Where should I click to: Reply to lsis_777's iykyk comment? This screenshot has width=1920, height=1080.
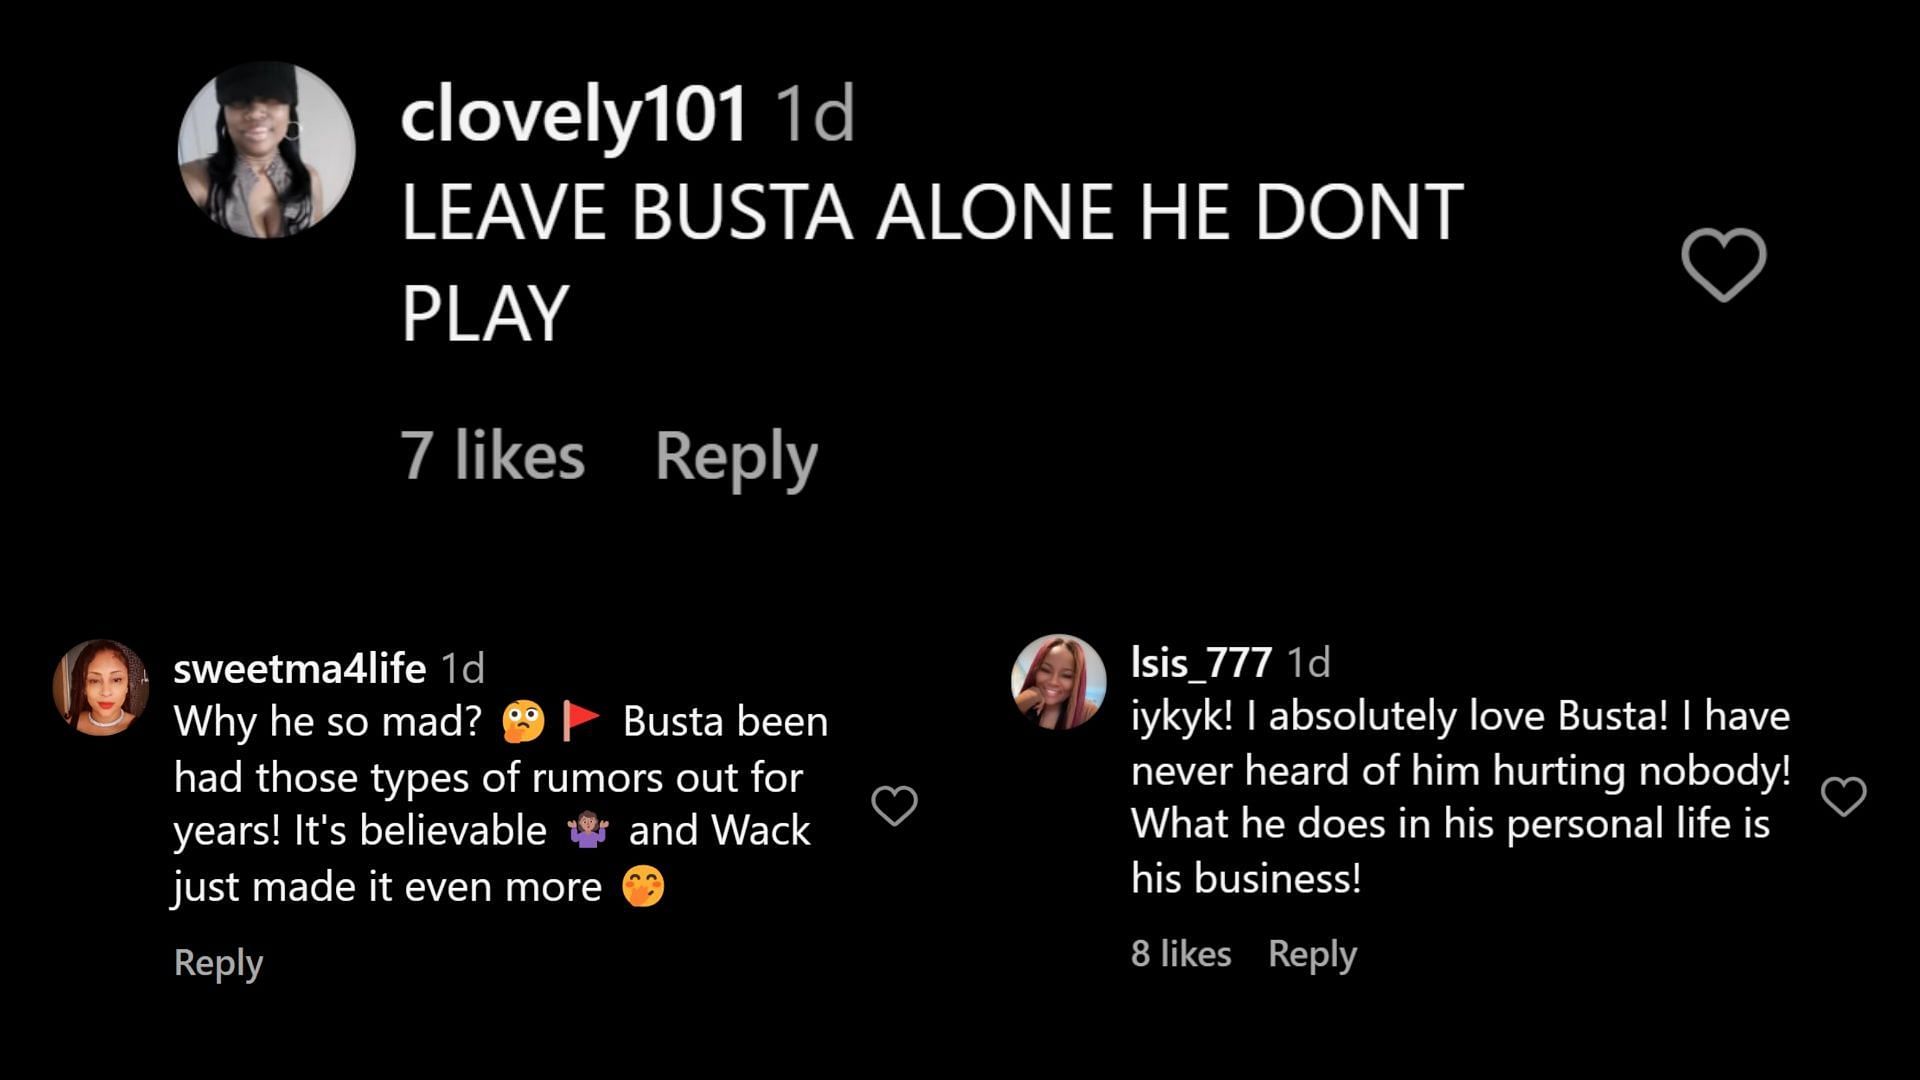(x=1312, y=954)
